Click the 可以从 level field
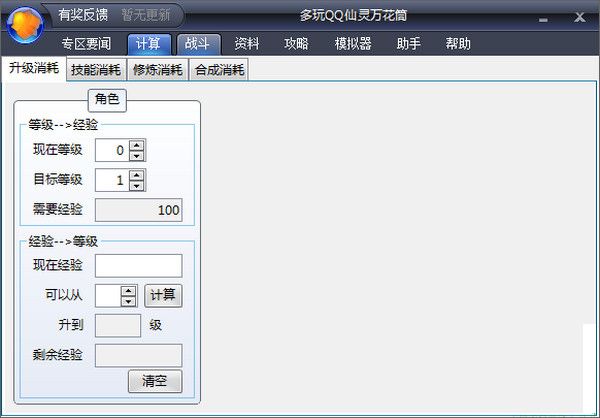 point(108,296)
